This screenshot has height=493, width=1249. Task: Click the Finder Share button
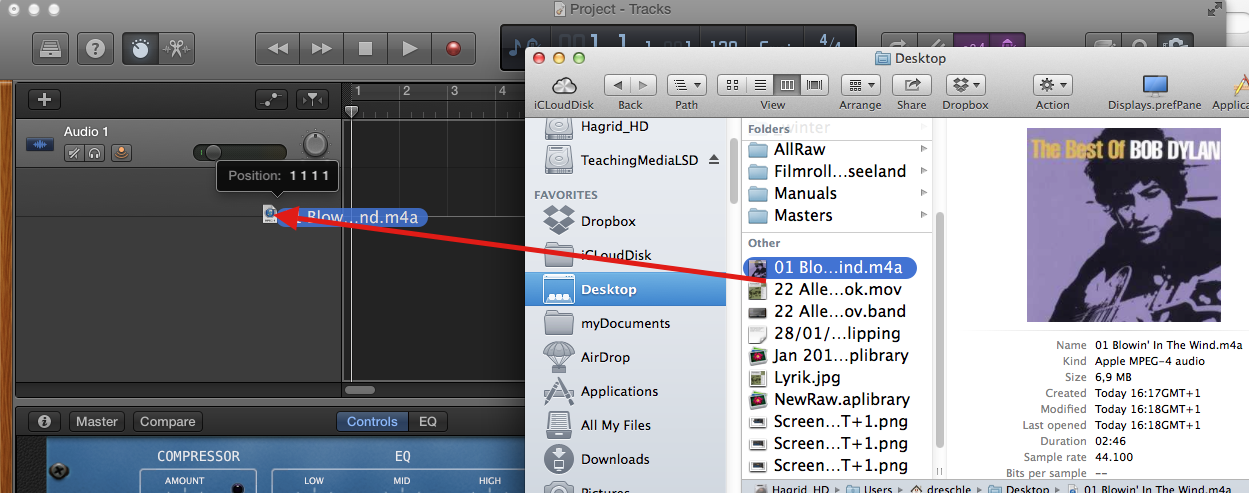911,85
